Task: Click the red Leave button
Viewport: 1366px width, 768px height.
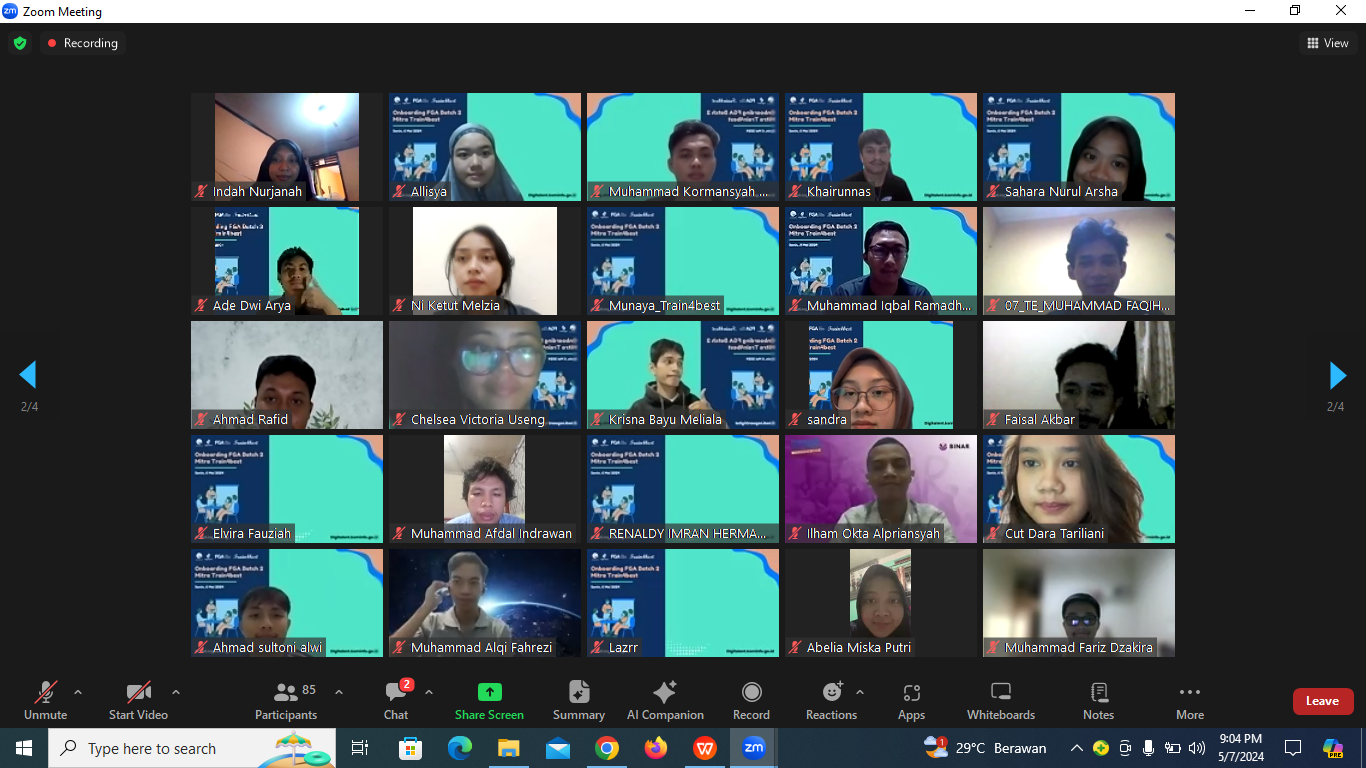Action: tap(1322, 701)
